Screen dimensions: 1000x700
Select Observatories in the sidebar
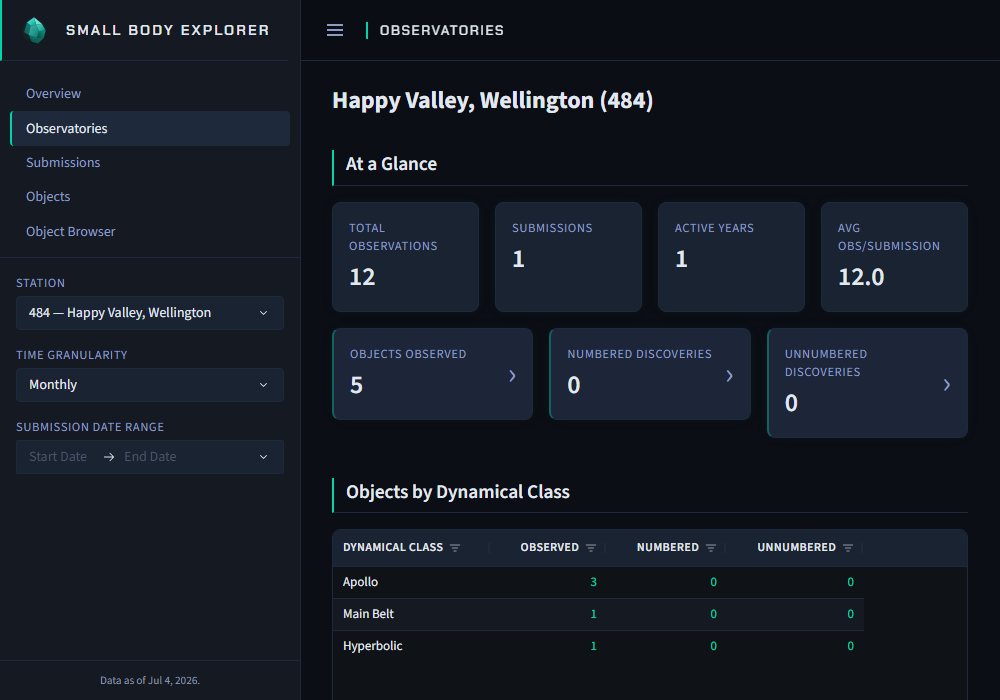150,129
